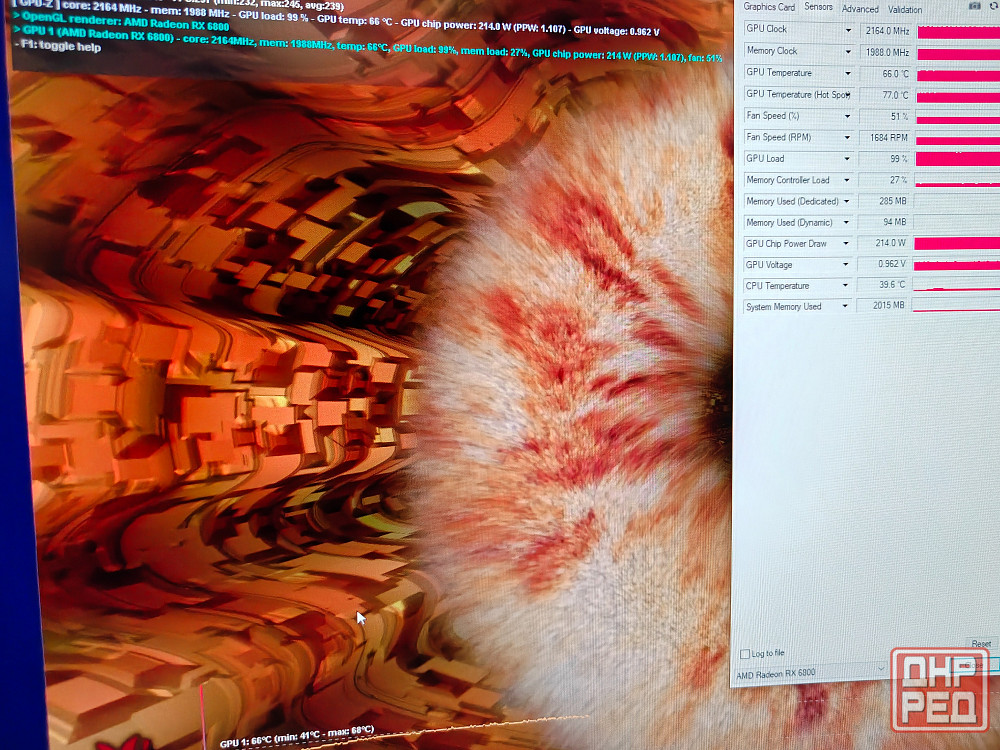
Task: Enable the Log to file checkbox
Action: click(745, 654)
